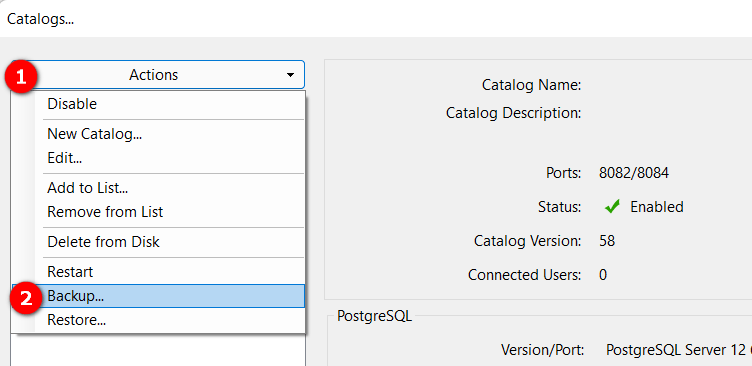
Task: Choose New Catalog... menu entry
Action: click(x=169, y=134)
